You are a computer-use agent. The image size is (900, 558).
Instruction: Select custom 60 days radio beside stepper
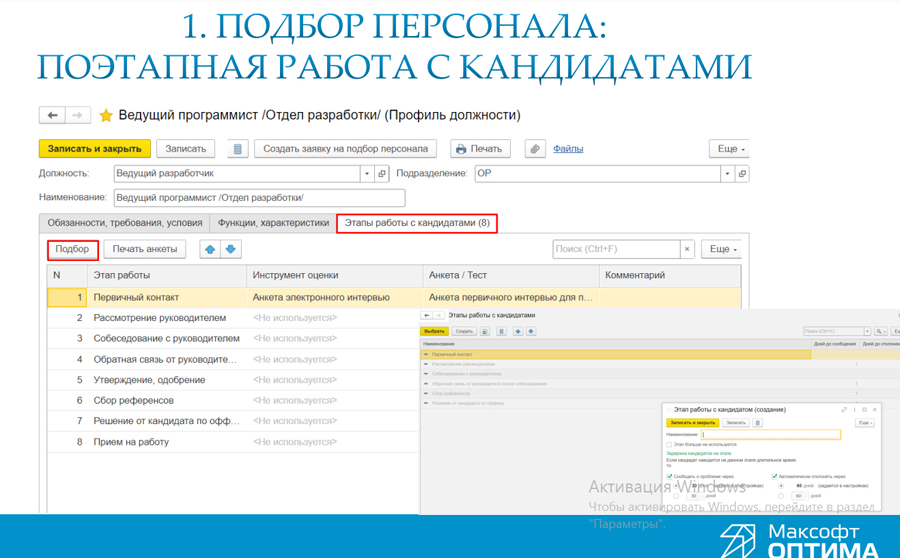point(781,496)
